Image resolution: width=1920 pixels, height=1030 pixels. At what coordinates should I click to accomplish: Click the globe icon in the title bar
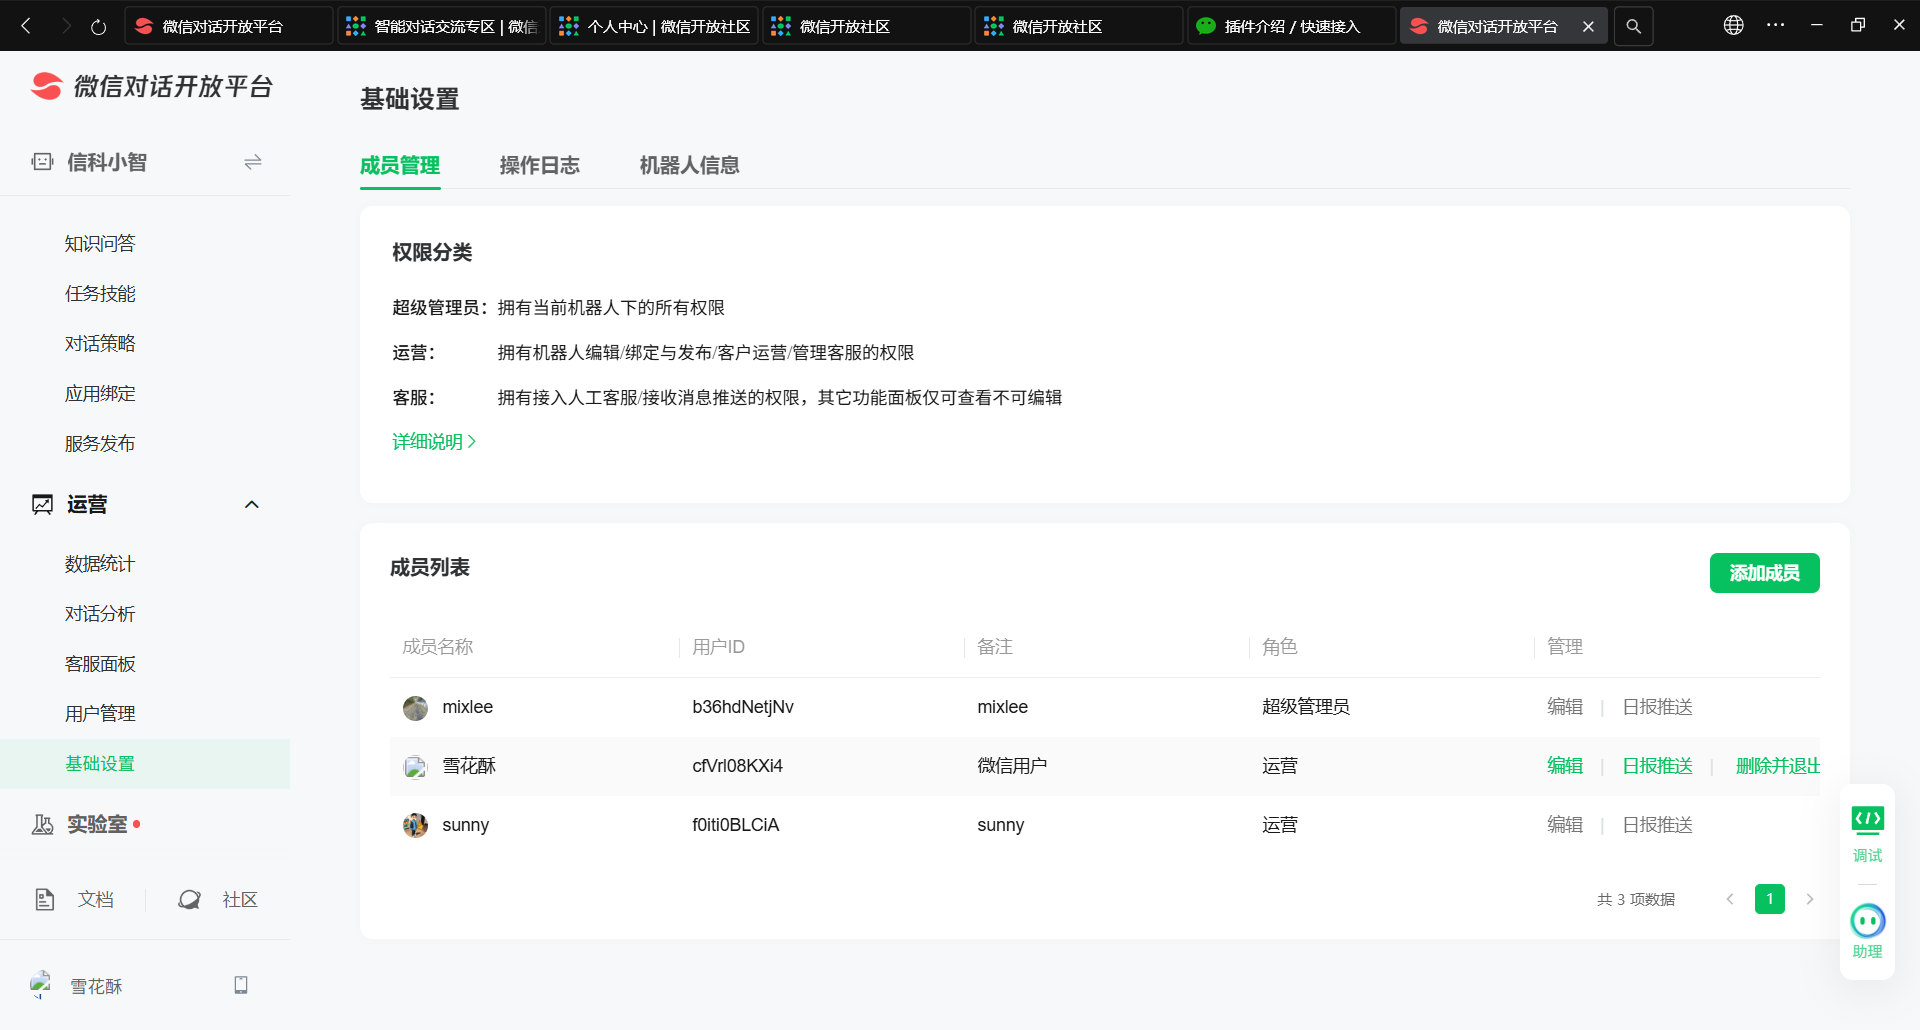[1734, 25]
